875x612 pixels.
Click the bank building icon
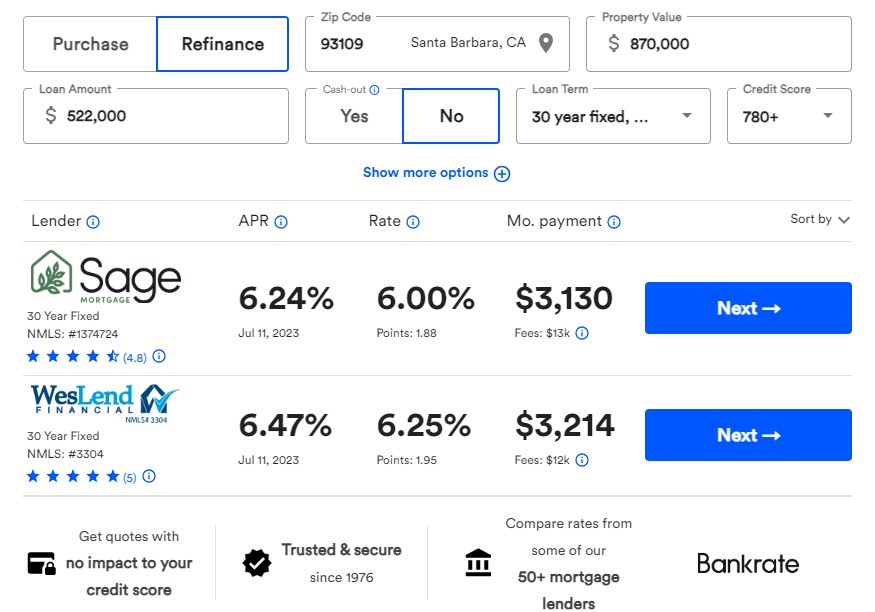coord(478,562)
